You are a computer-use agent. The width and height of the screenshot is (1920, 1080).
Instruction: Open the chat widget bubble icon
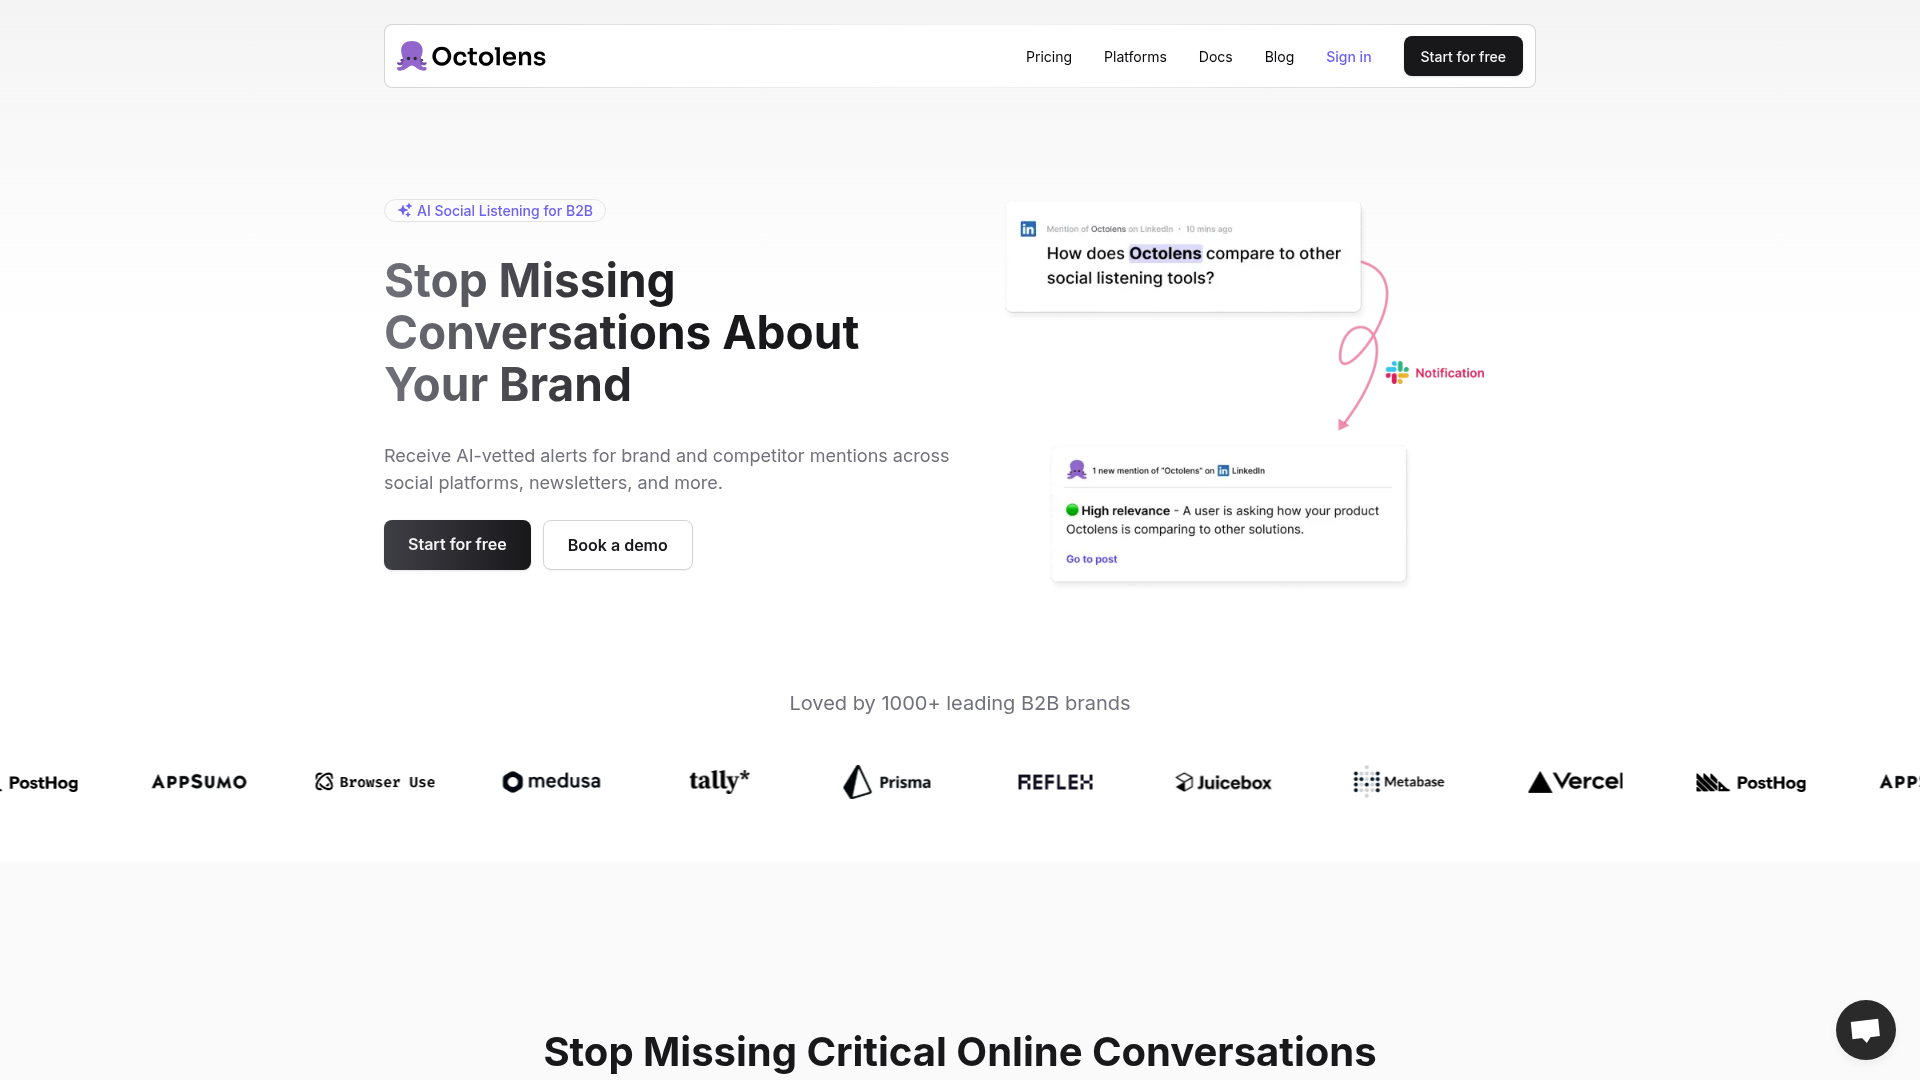click(x=1865, y=1029)
